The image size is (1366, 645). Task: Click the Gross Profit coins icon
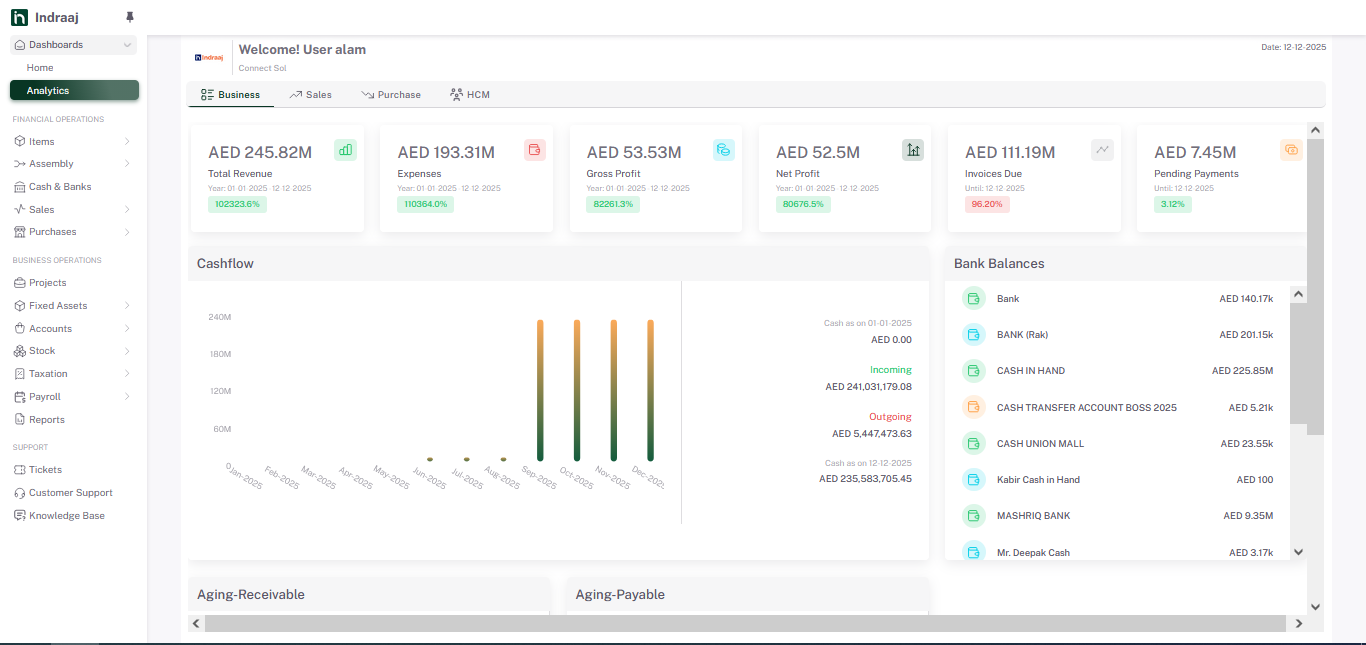coord(724,150)
